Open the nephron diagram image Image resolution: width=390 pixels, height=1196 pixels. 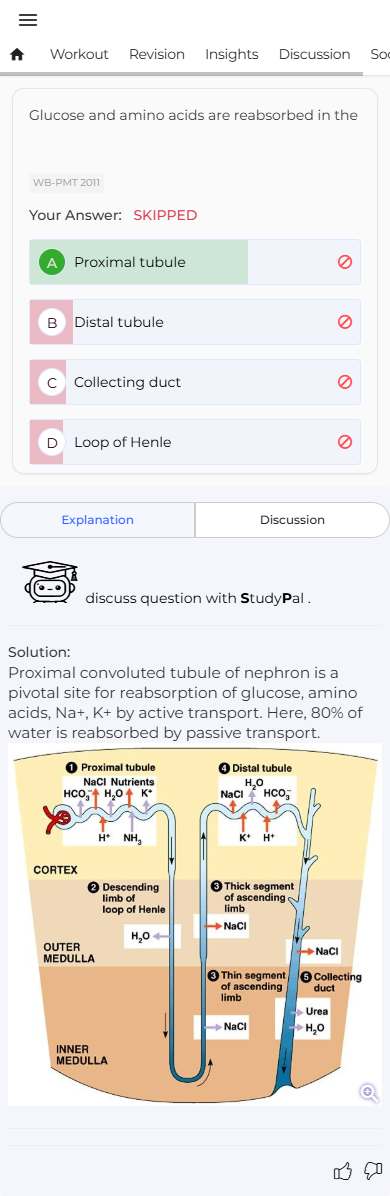click(x=195, y=924)
